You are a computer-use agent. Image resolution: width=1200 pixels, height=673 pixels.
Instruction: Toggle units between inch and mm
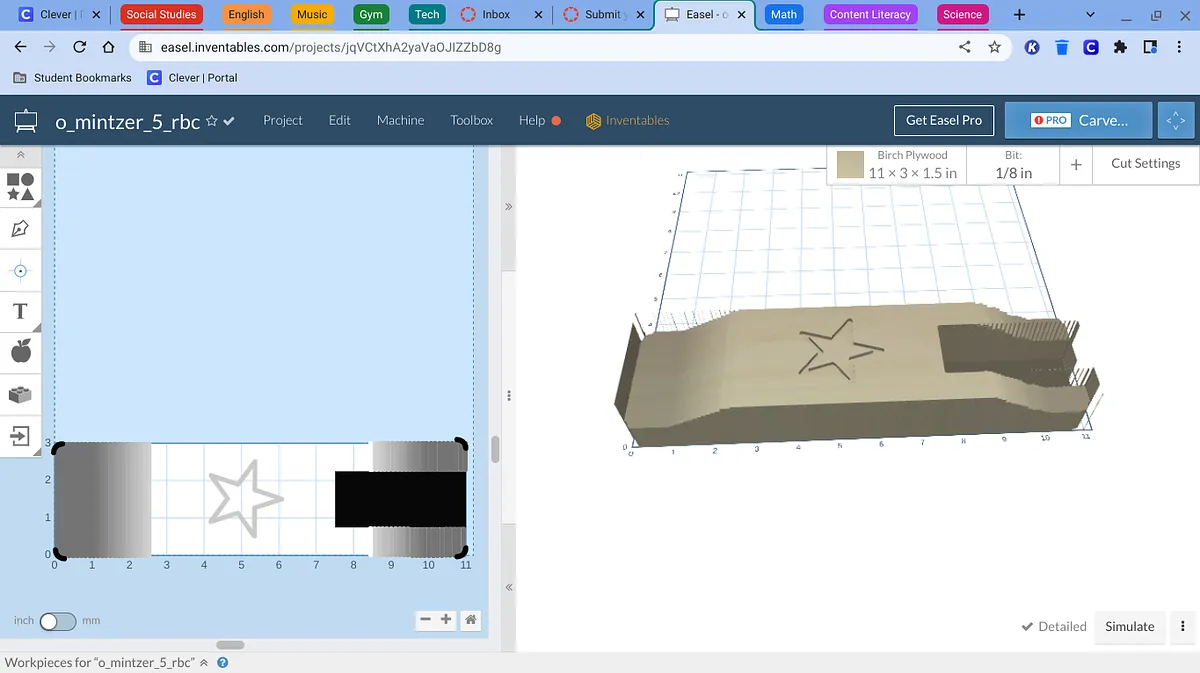[x=57, y=621]
